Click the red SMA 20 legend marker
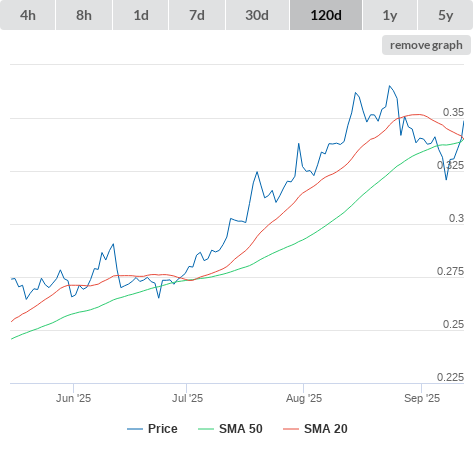Viewport: 474px width, 455px height. click(x=291, y=429)
